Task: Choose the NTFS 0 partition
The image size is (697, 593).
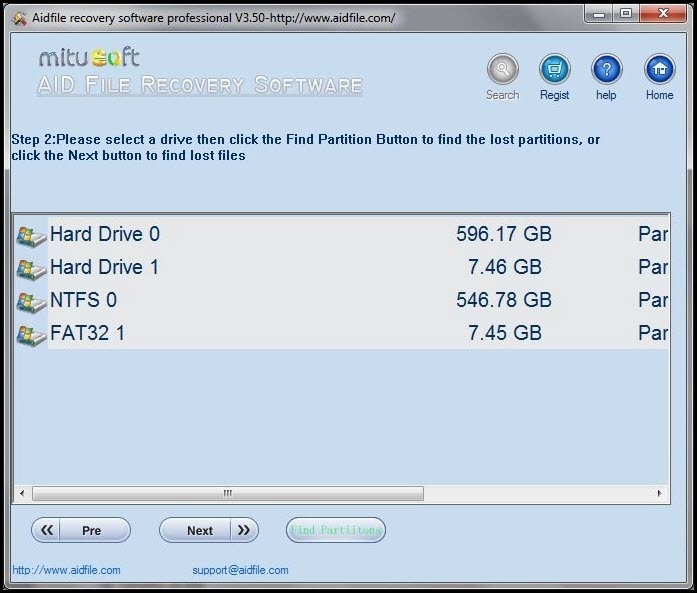Action: (x=341, y=300)
